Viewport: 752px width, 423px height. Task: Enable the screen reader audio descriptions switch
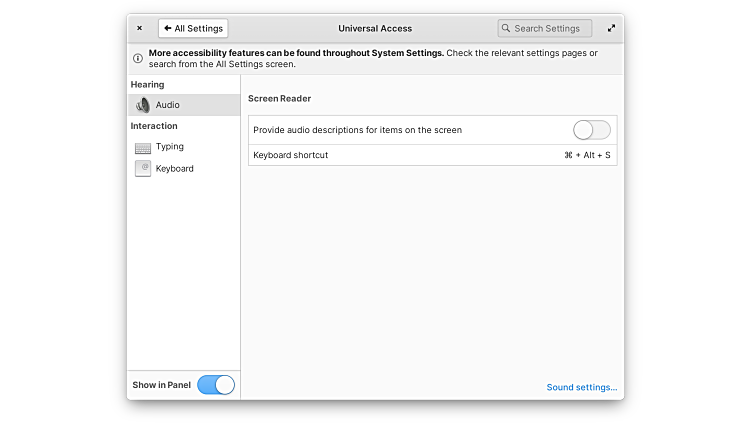tap(591, 130)
